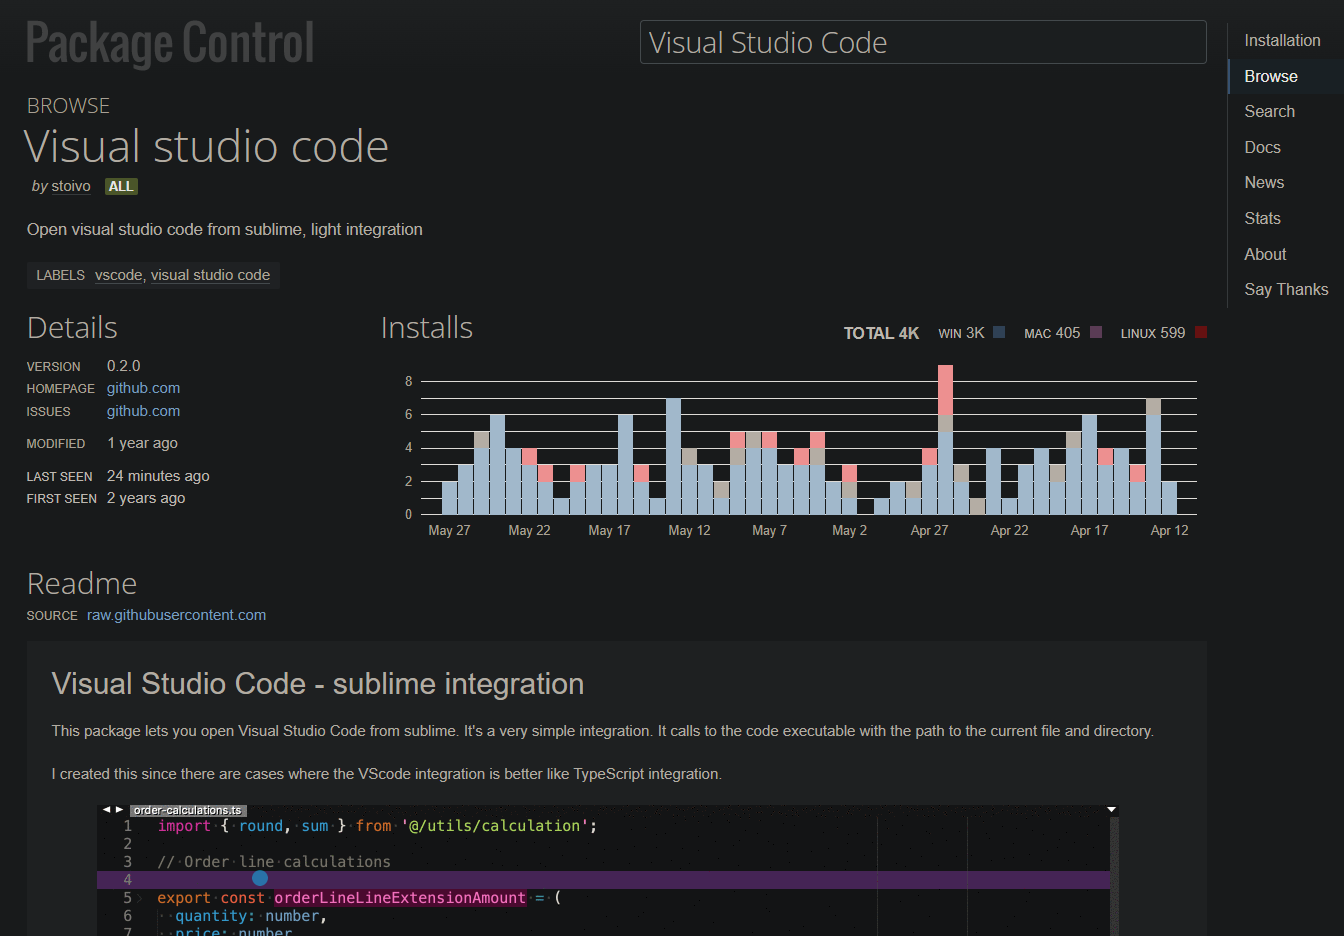Click the Apr 12 axis label

coord(1169,531)
